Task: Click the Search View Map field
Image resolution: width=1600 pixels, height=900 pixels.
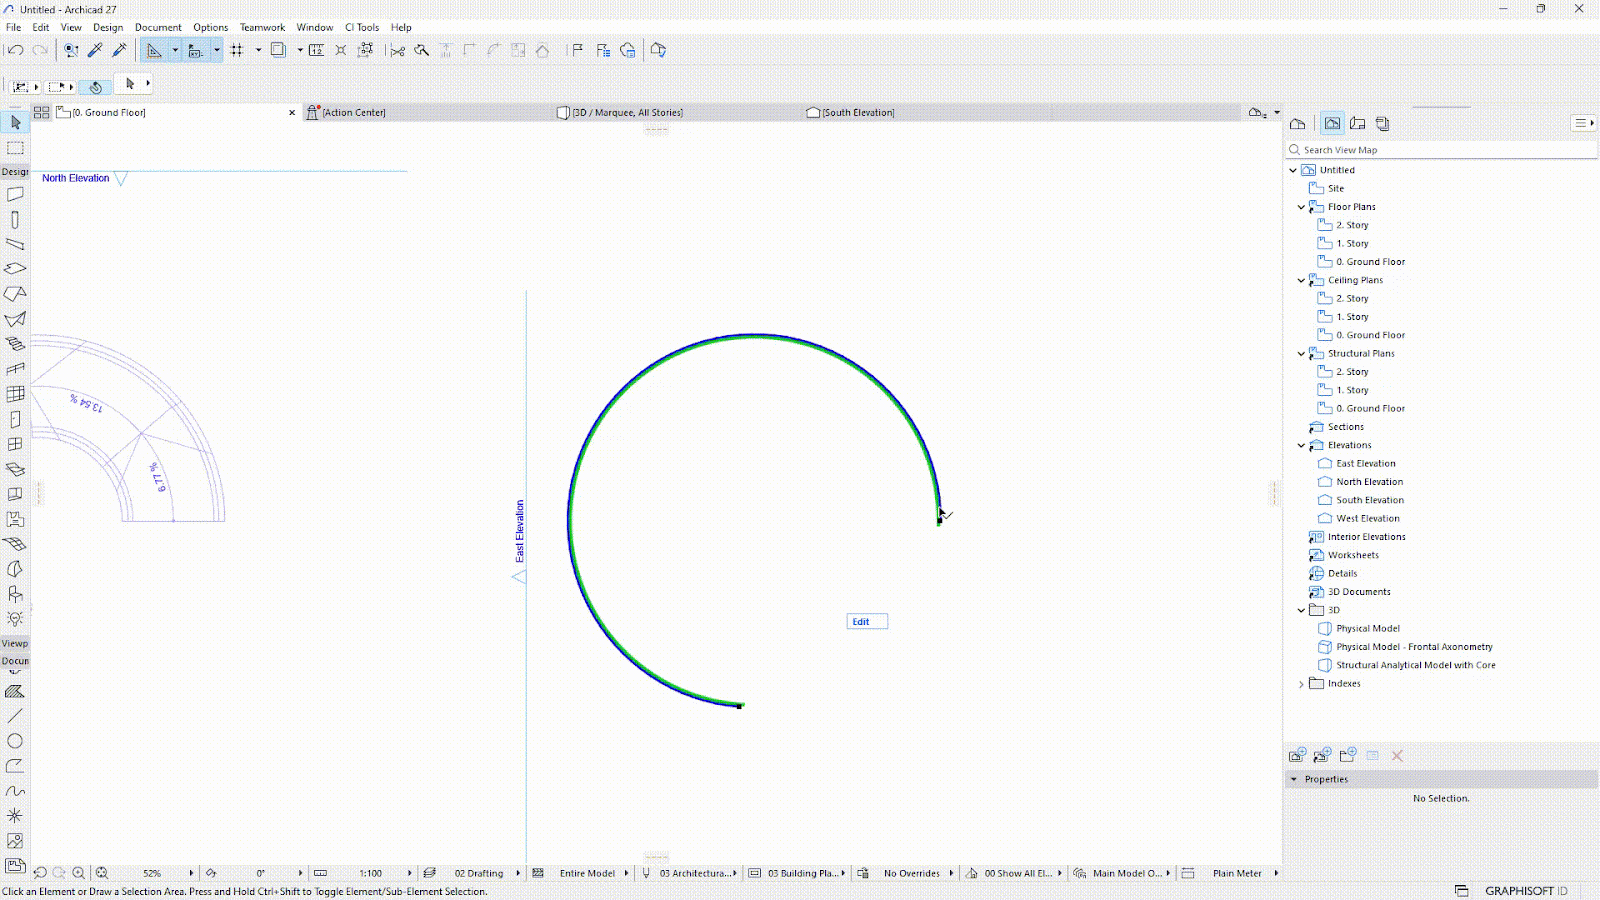Action: click(1440, 150)
